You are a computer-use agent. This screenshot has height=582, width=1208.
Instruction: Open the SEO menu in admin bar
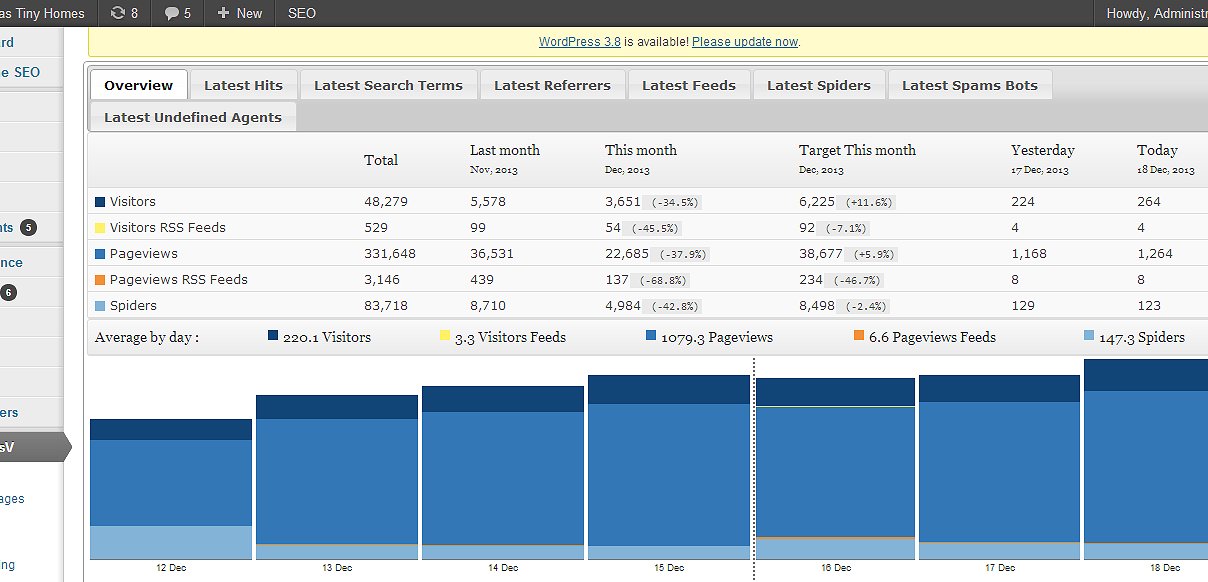pos(301,13)
